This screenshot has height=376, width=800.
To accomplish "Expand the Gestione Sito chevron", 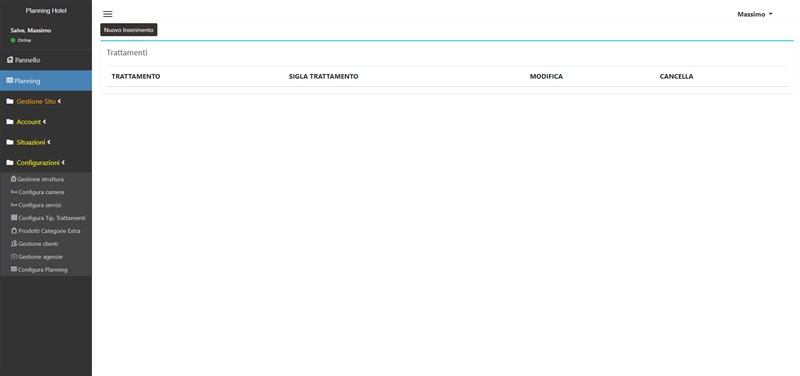I will (59, 102).
